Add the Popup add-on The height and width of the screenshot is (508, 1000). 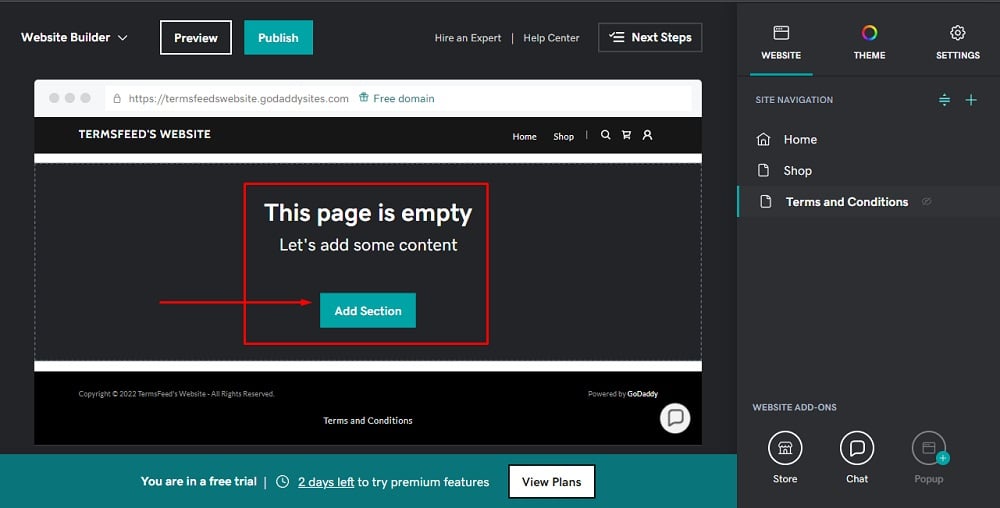(x=929, y=458)
